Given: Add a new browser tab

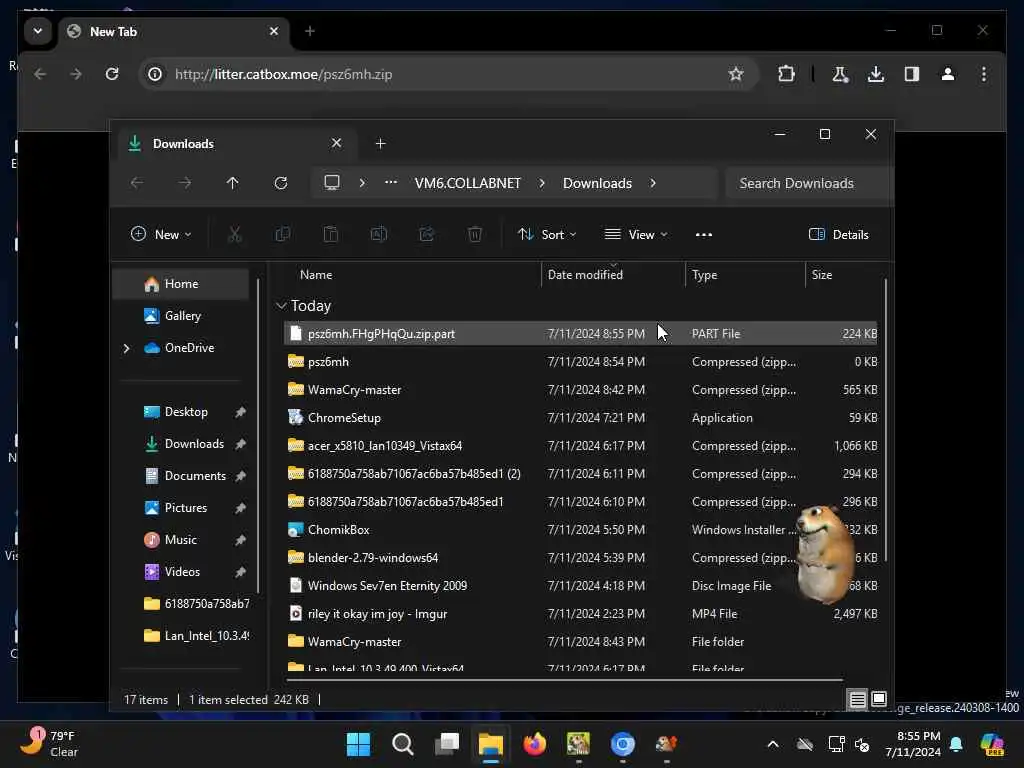Looking at the screenshot, I should tap(310, 31).
